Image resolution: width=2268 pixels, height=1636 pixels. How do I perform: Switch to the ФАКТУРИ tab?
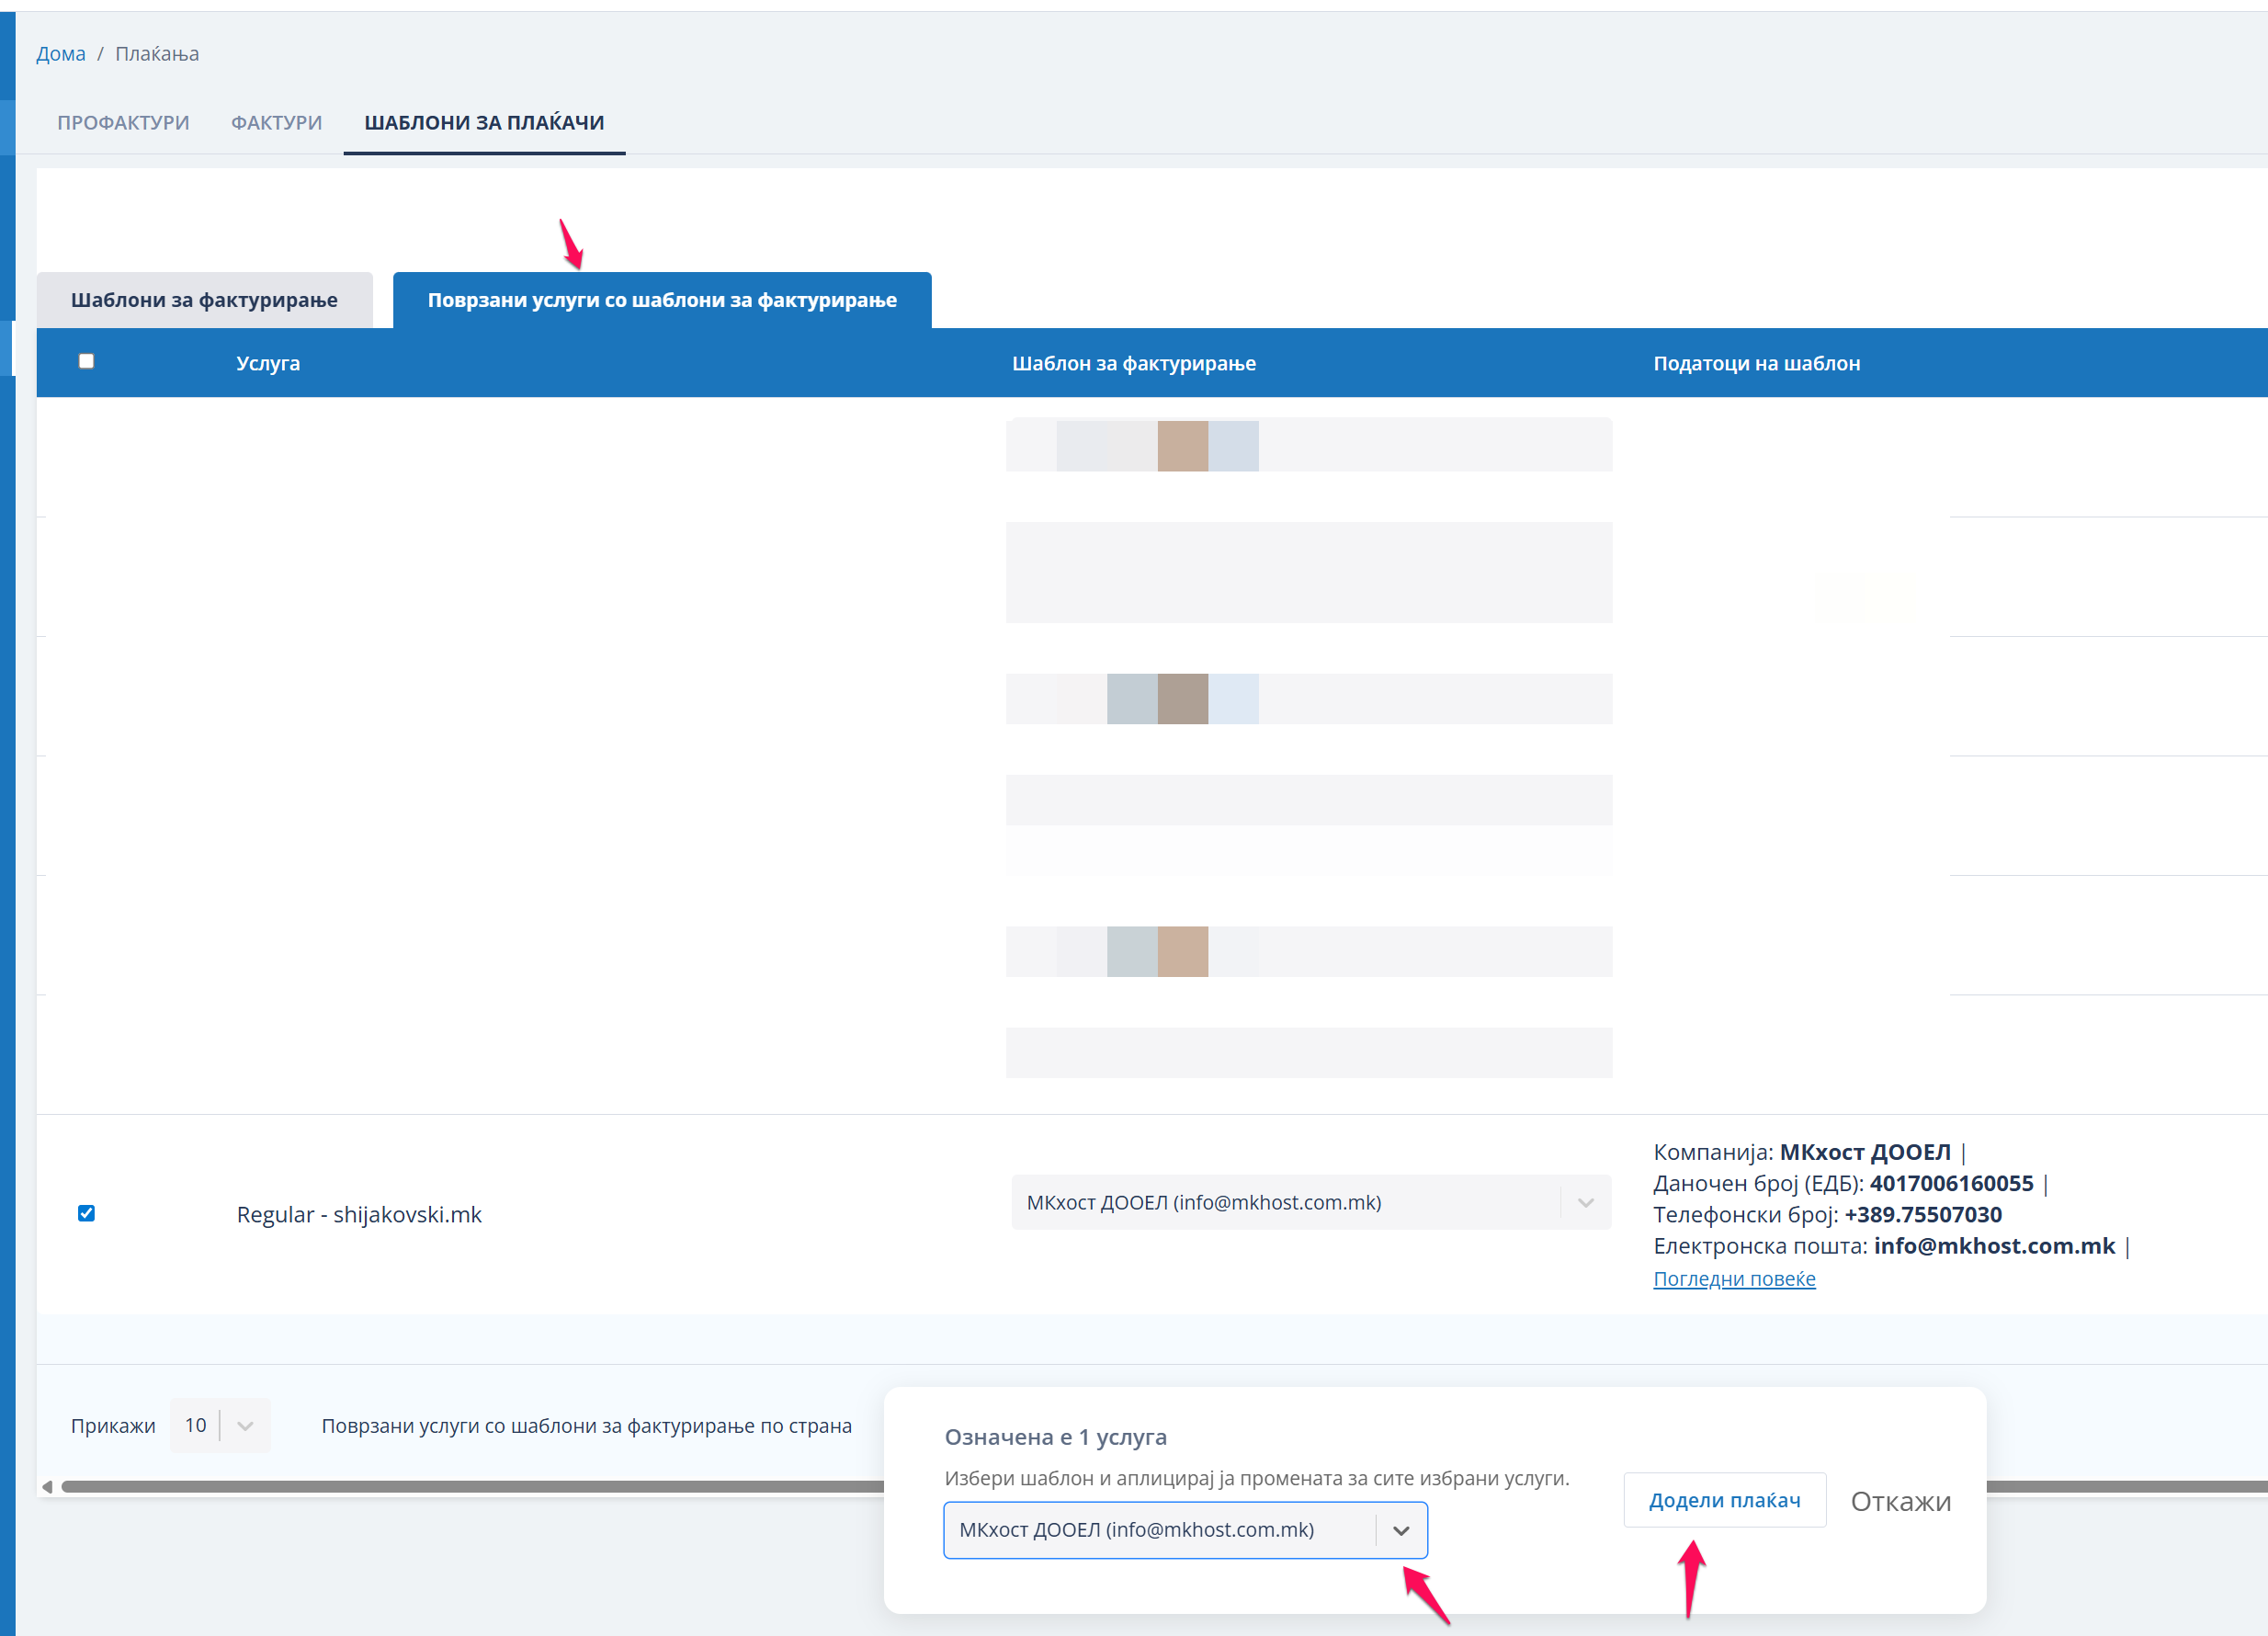pos(276,122)
